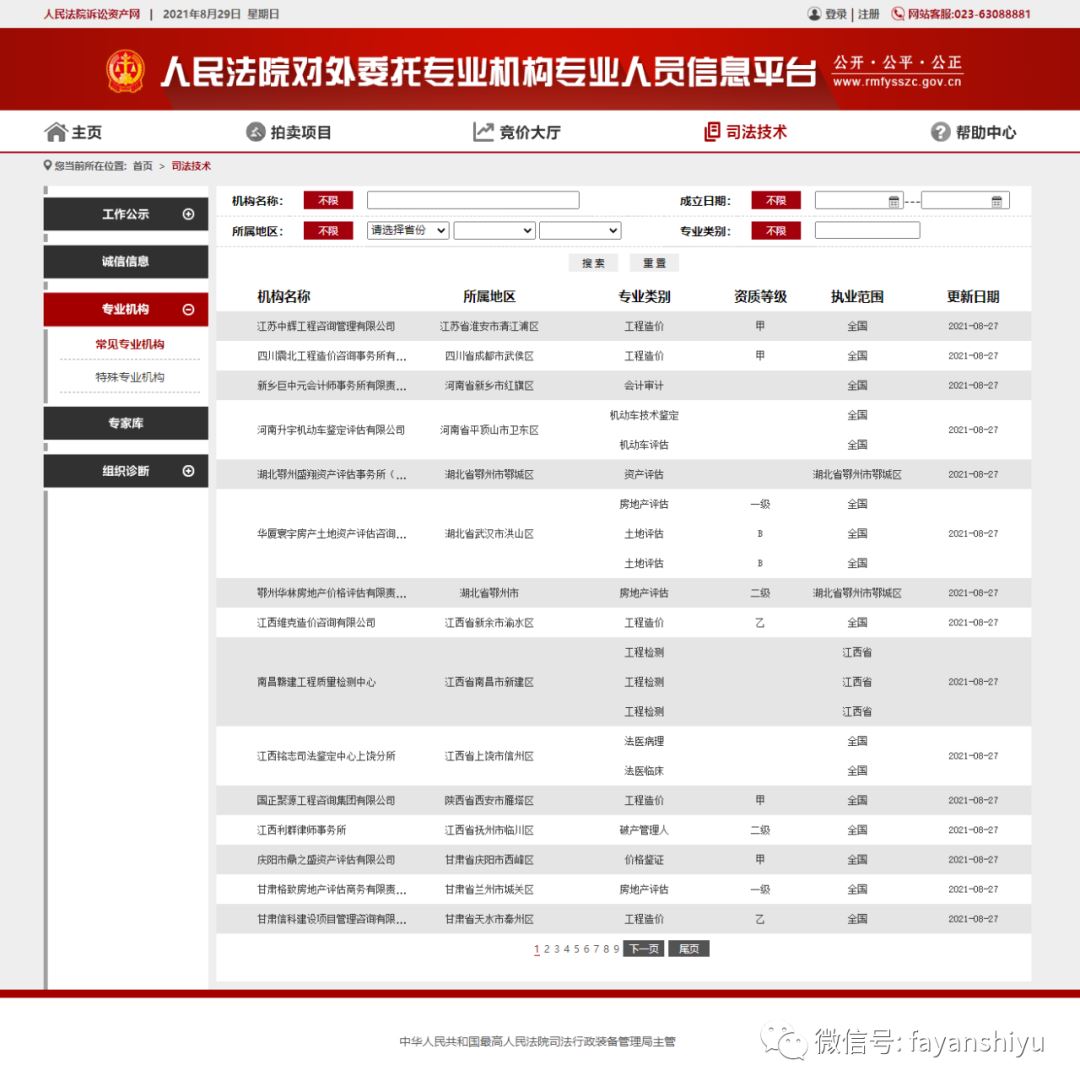The width and height of the screenshot is (1080, 1092).
Task: Click the auction gavel icon beside 拍卖项目
Action: coord(256,132)
